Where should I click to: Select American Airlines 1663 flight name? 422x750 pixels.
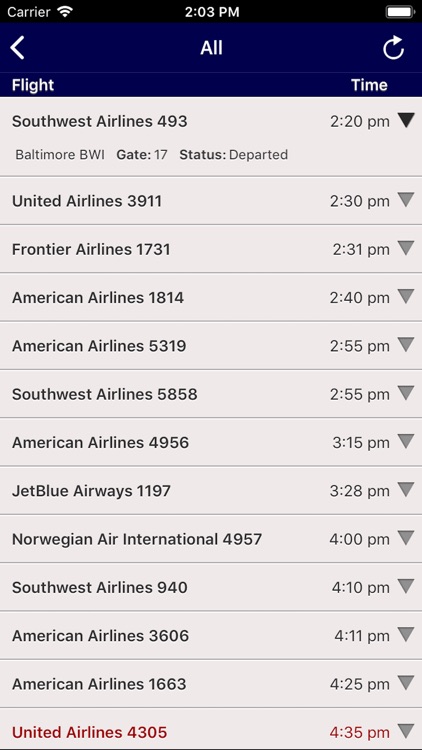pos(99,684)
